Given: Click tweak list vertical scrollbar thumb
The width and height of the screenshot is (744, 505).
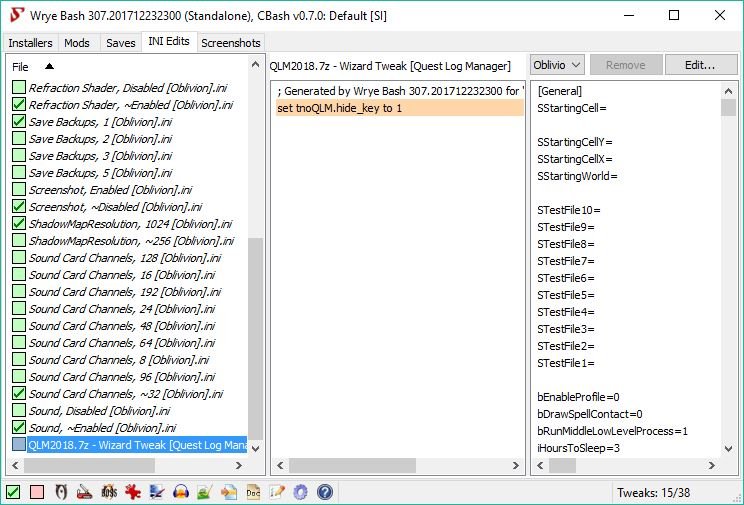Looking at the screenshot, I should (255, 339).
